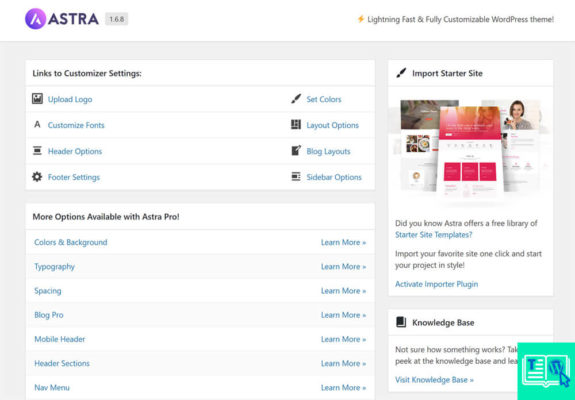Click the Knowledge Base book icon
575x400 pixels.
click(x=401, y=322)
